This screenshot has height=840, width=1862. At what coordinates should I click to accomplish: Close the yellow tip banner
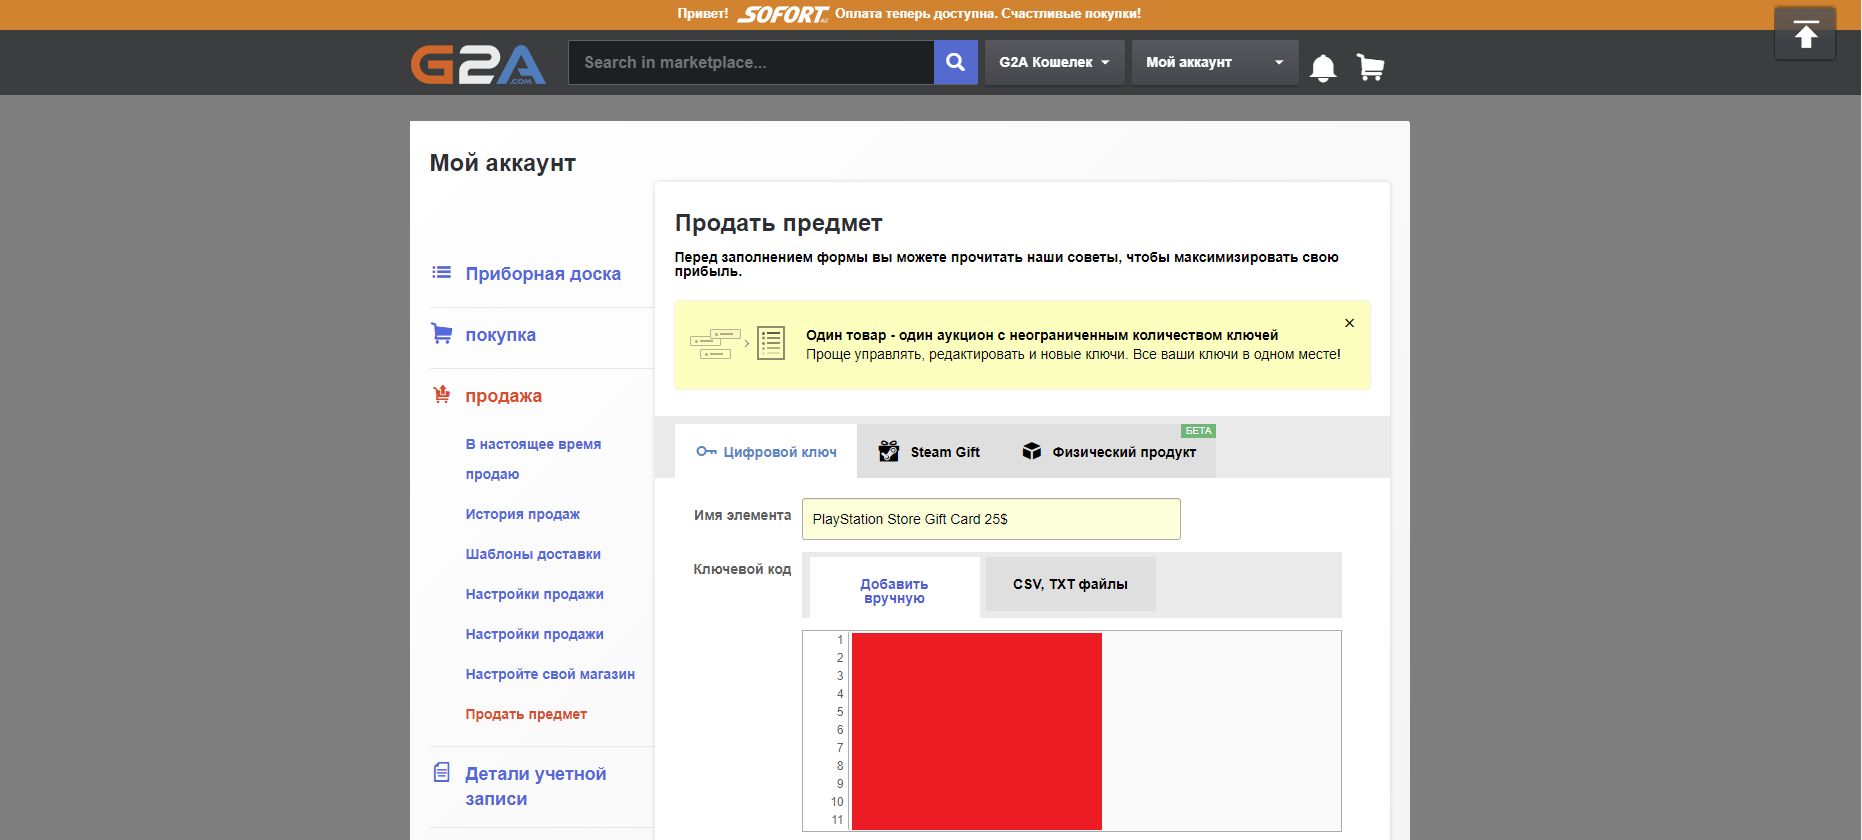click(1349, 323)
